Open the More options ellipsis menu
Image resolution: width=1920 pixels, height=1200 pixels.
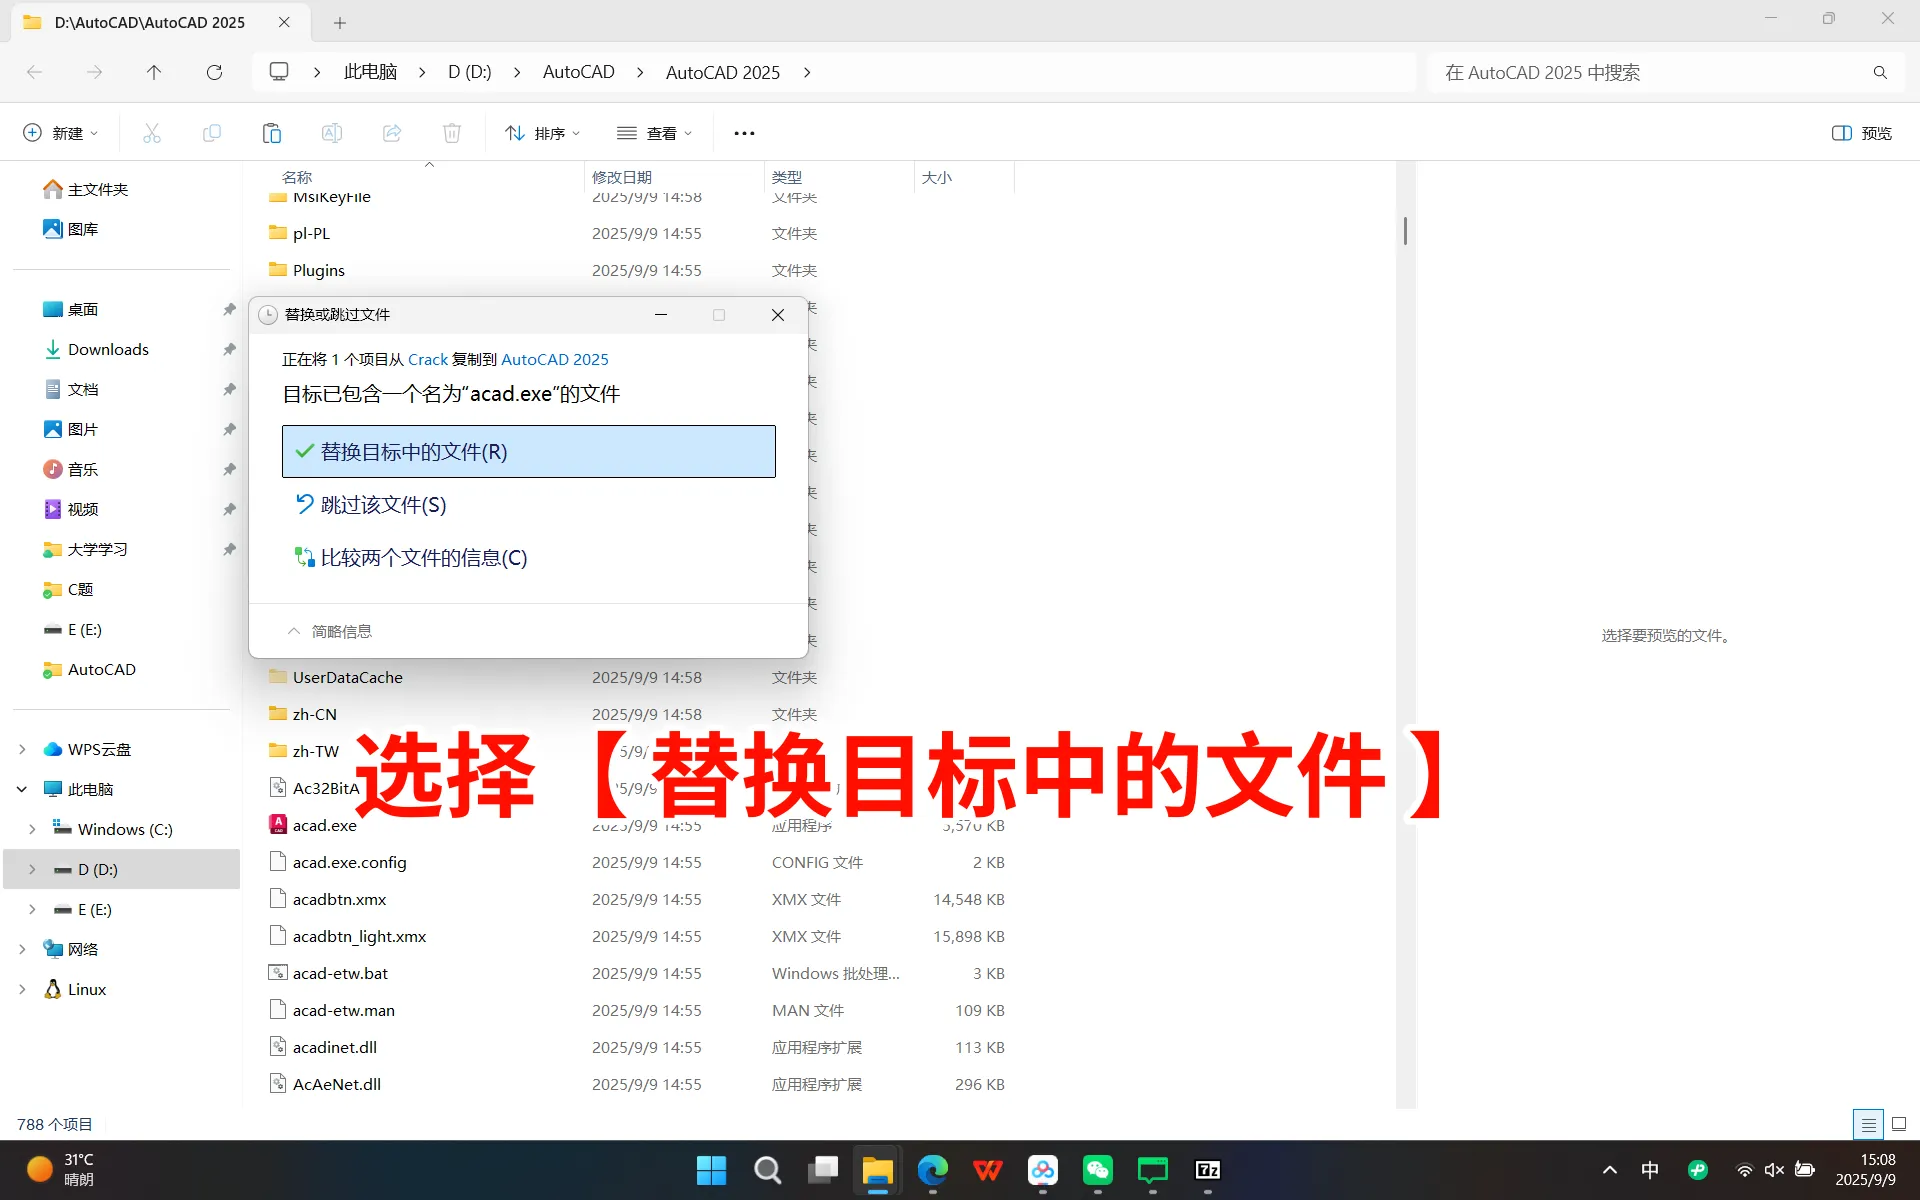pos(744,133)
